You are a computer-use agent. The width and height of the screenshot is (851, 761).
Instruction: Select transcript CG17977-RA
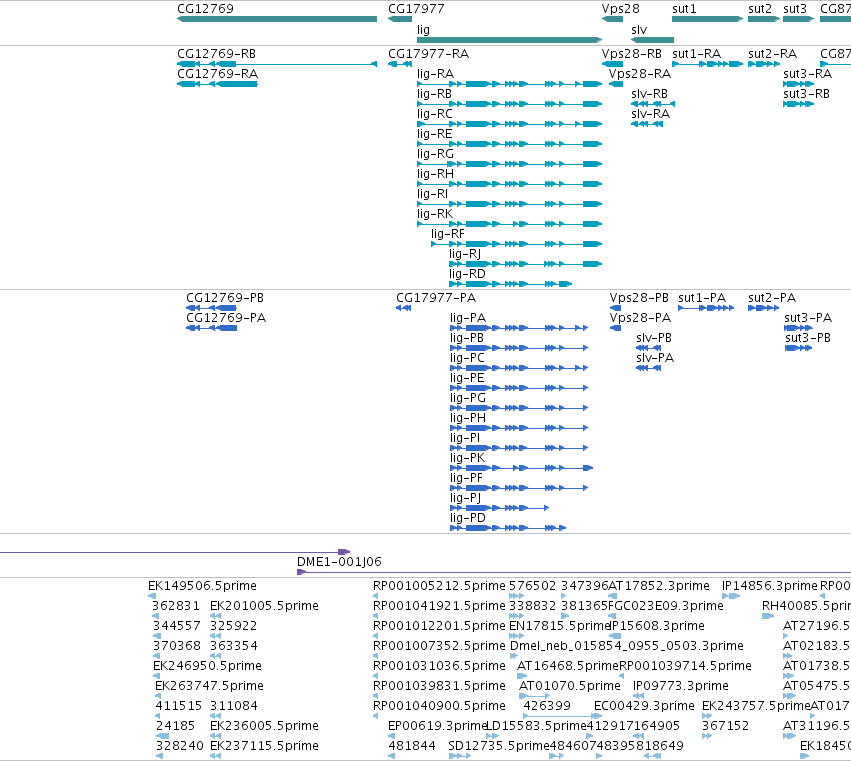click(x=400, y=64)
